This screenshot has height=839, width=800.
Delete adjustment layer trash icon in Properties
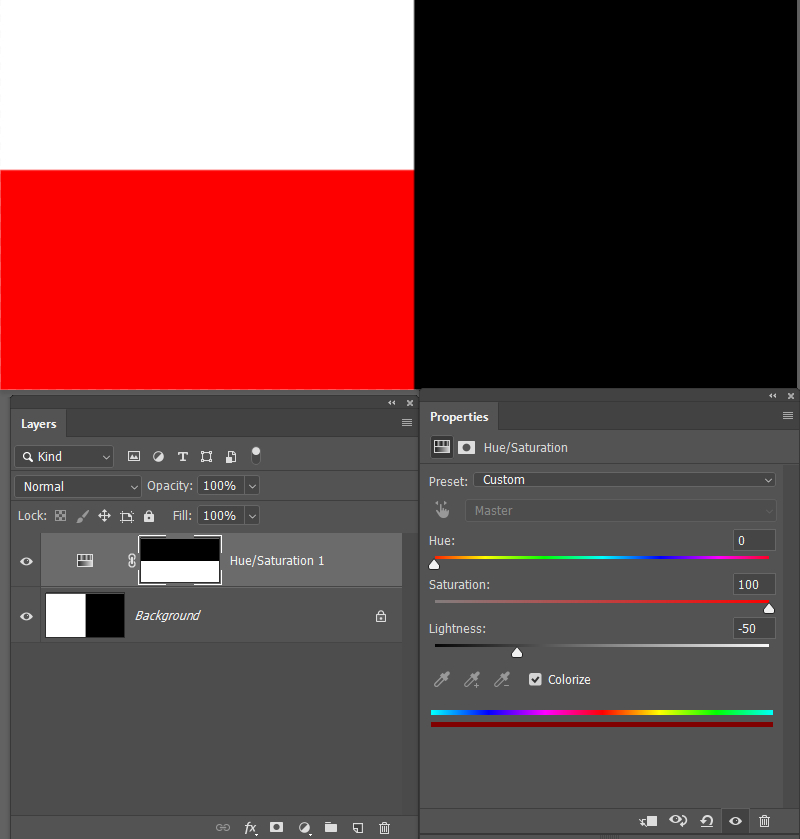pos(765,821)
